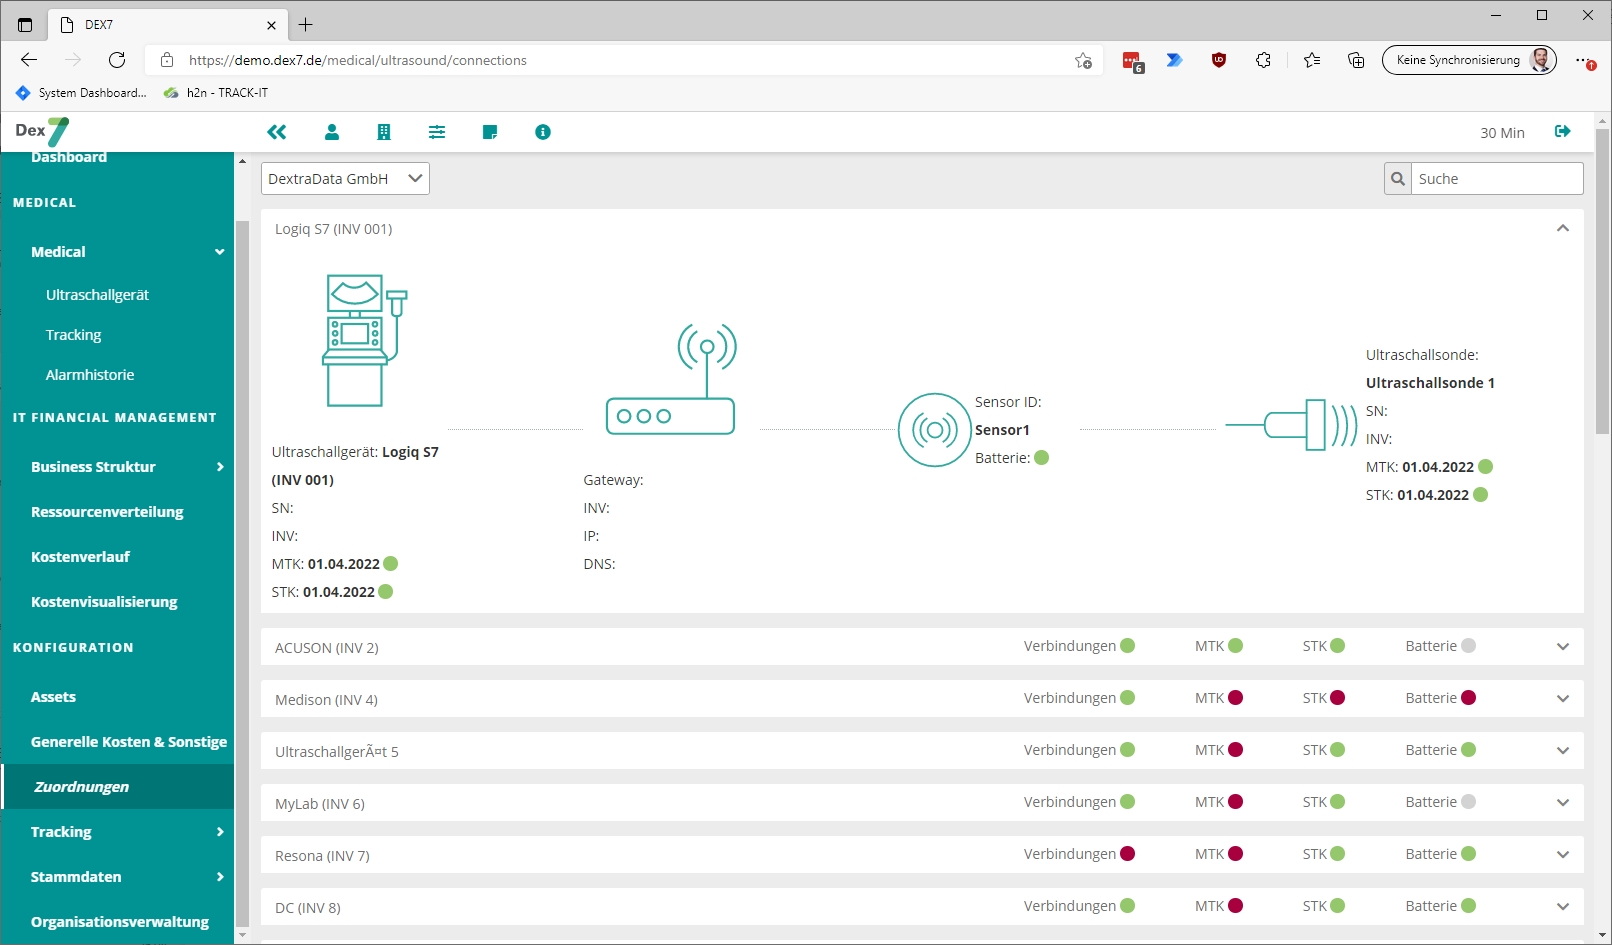Open new browser tab
Viewport: 1612px width, 945px height.
coord(306,25)
